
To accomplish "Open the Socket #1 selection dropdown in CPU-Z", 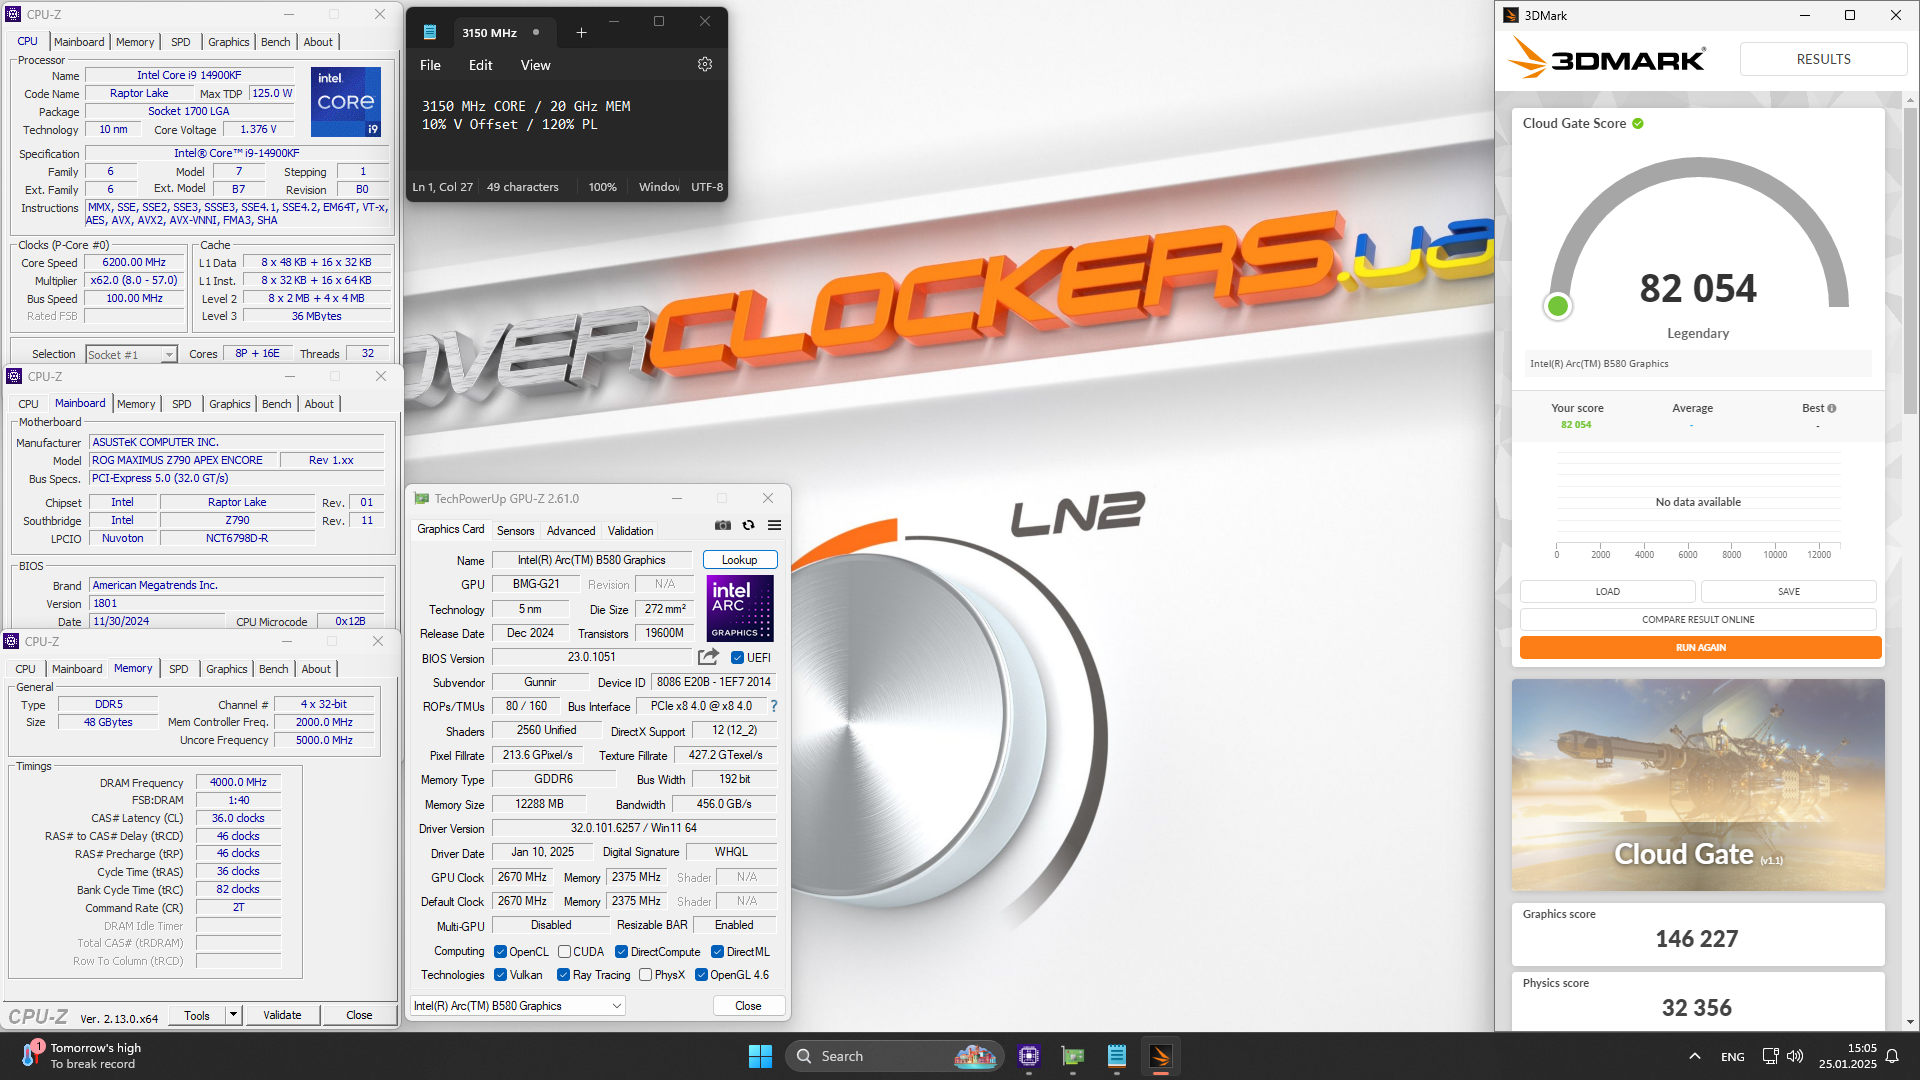I will click(131, 354).
